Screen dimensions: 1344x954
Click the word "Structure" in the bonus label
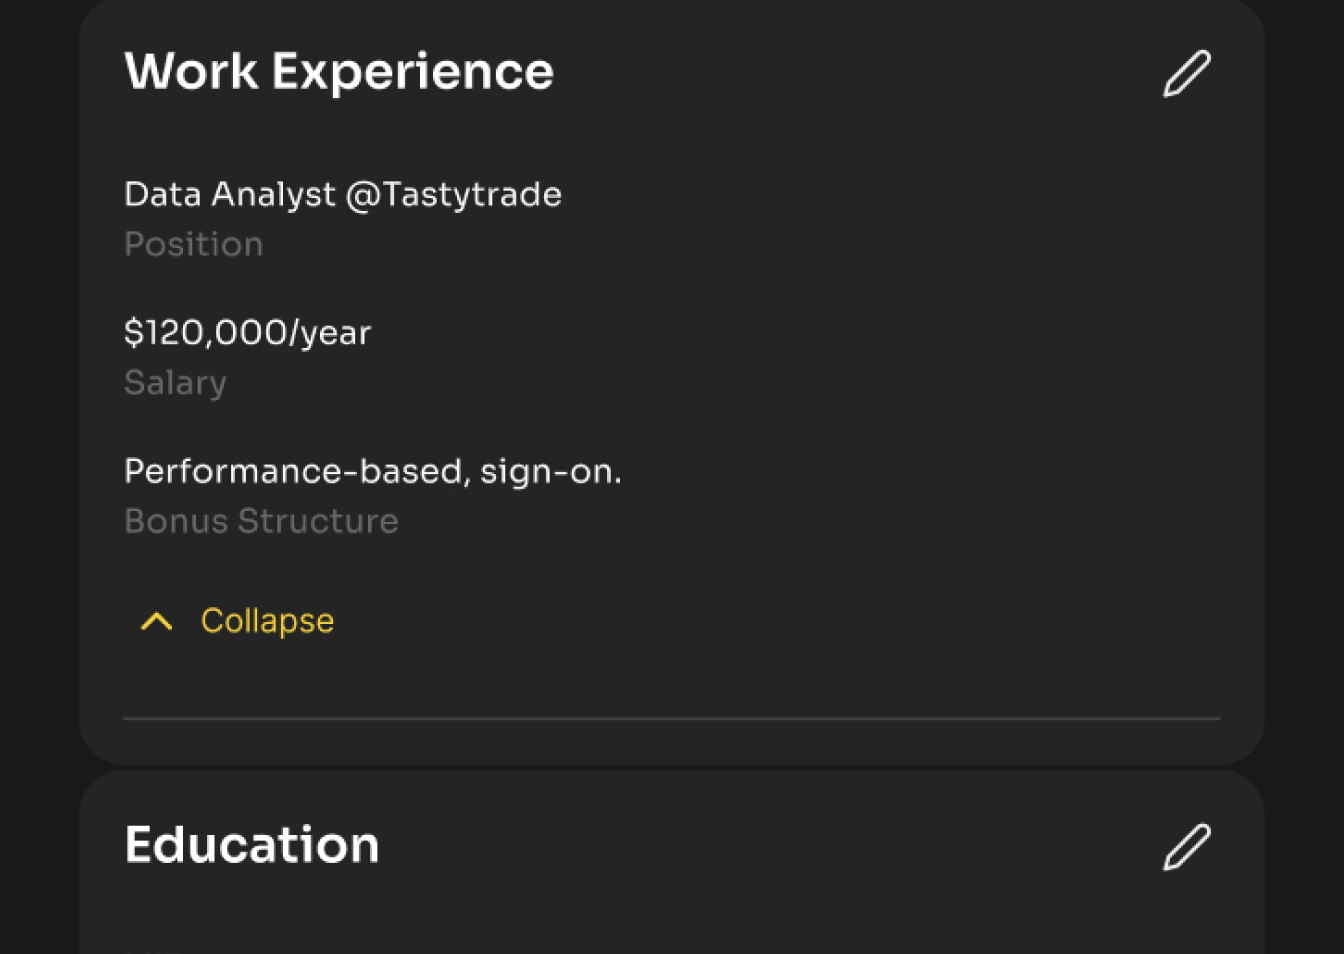(318, 521)
